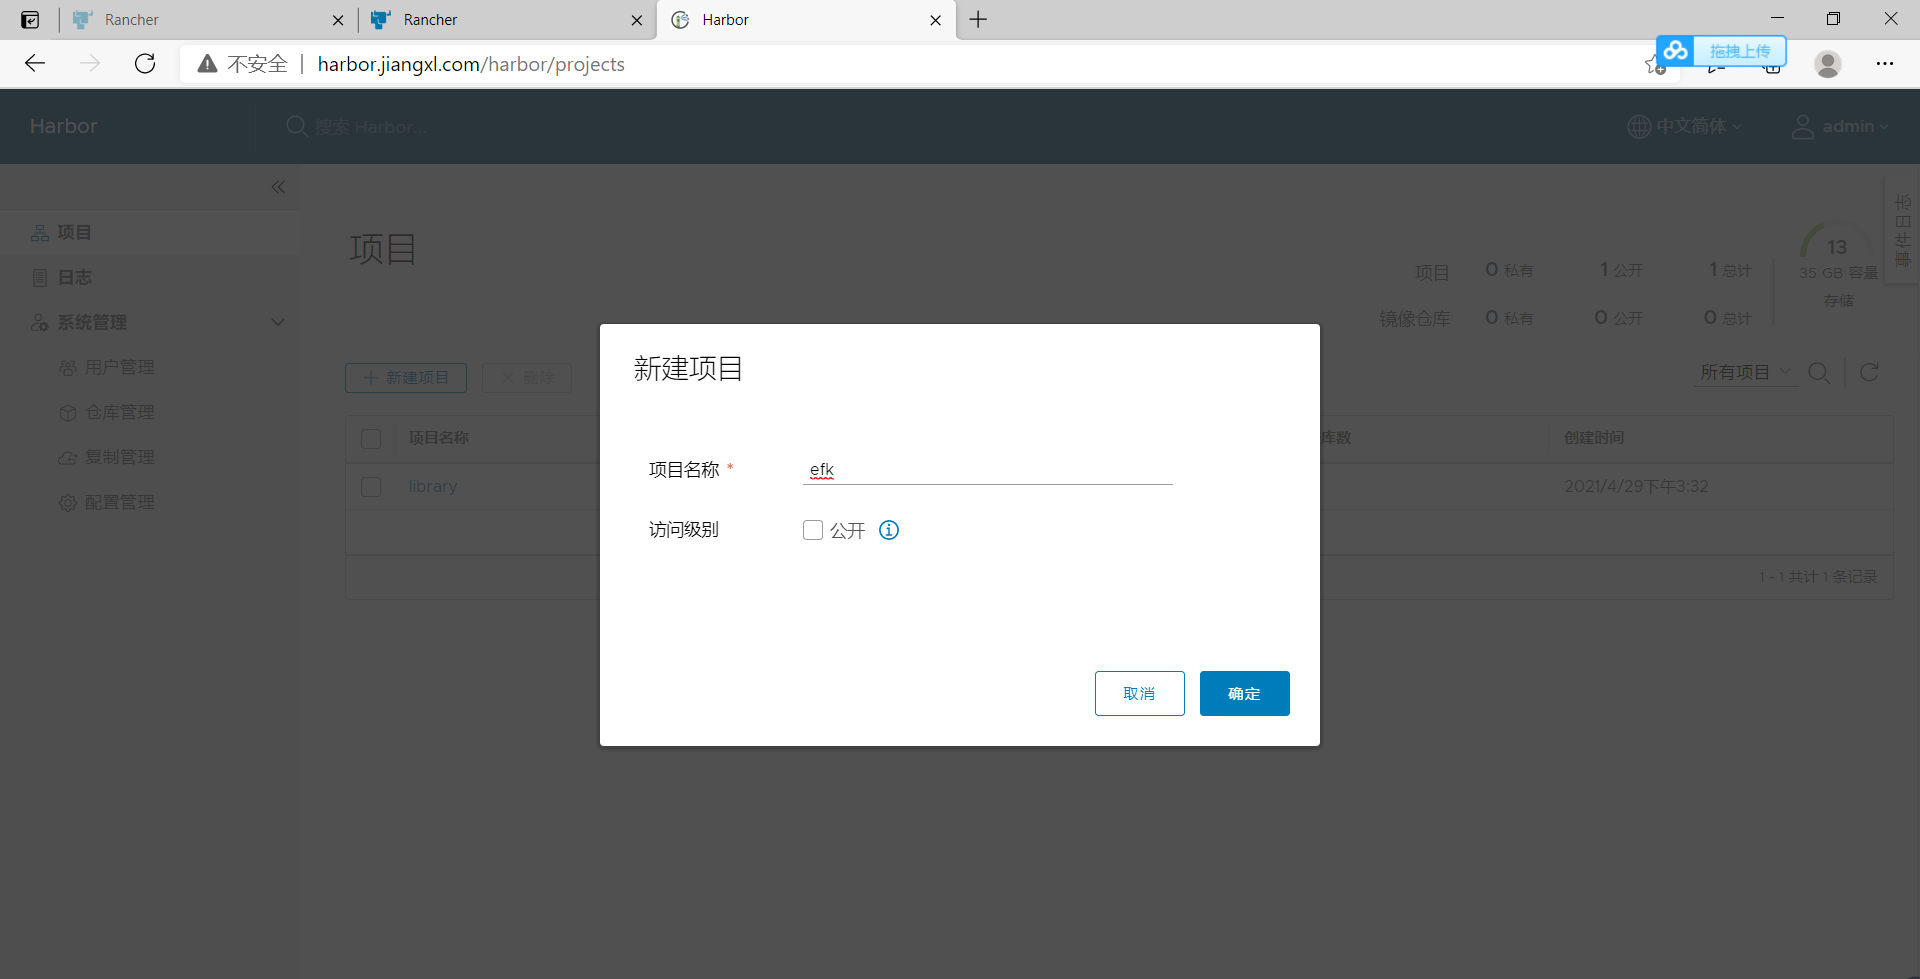This screenshot has height=979, width=1920.
Task: Cancel the new project dialog
Action: point(1139,693)
